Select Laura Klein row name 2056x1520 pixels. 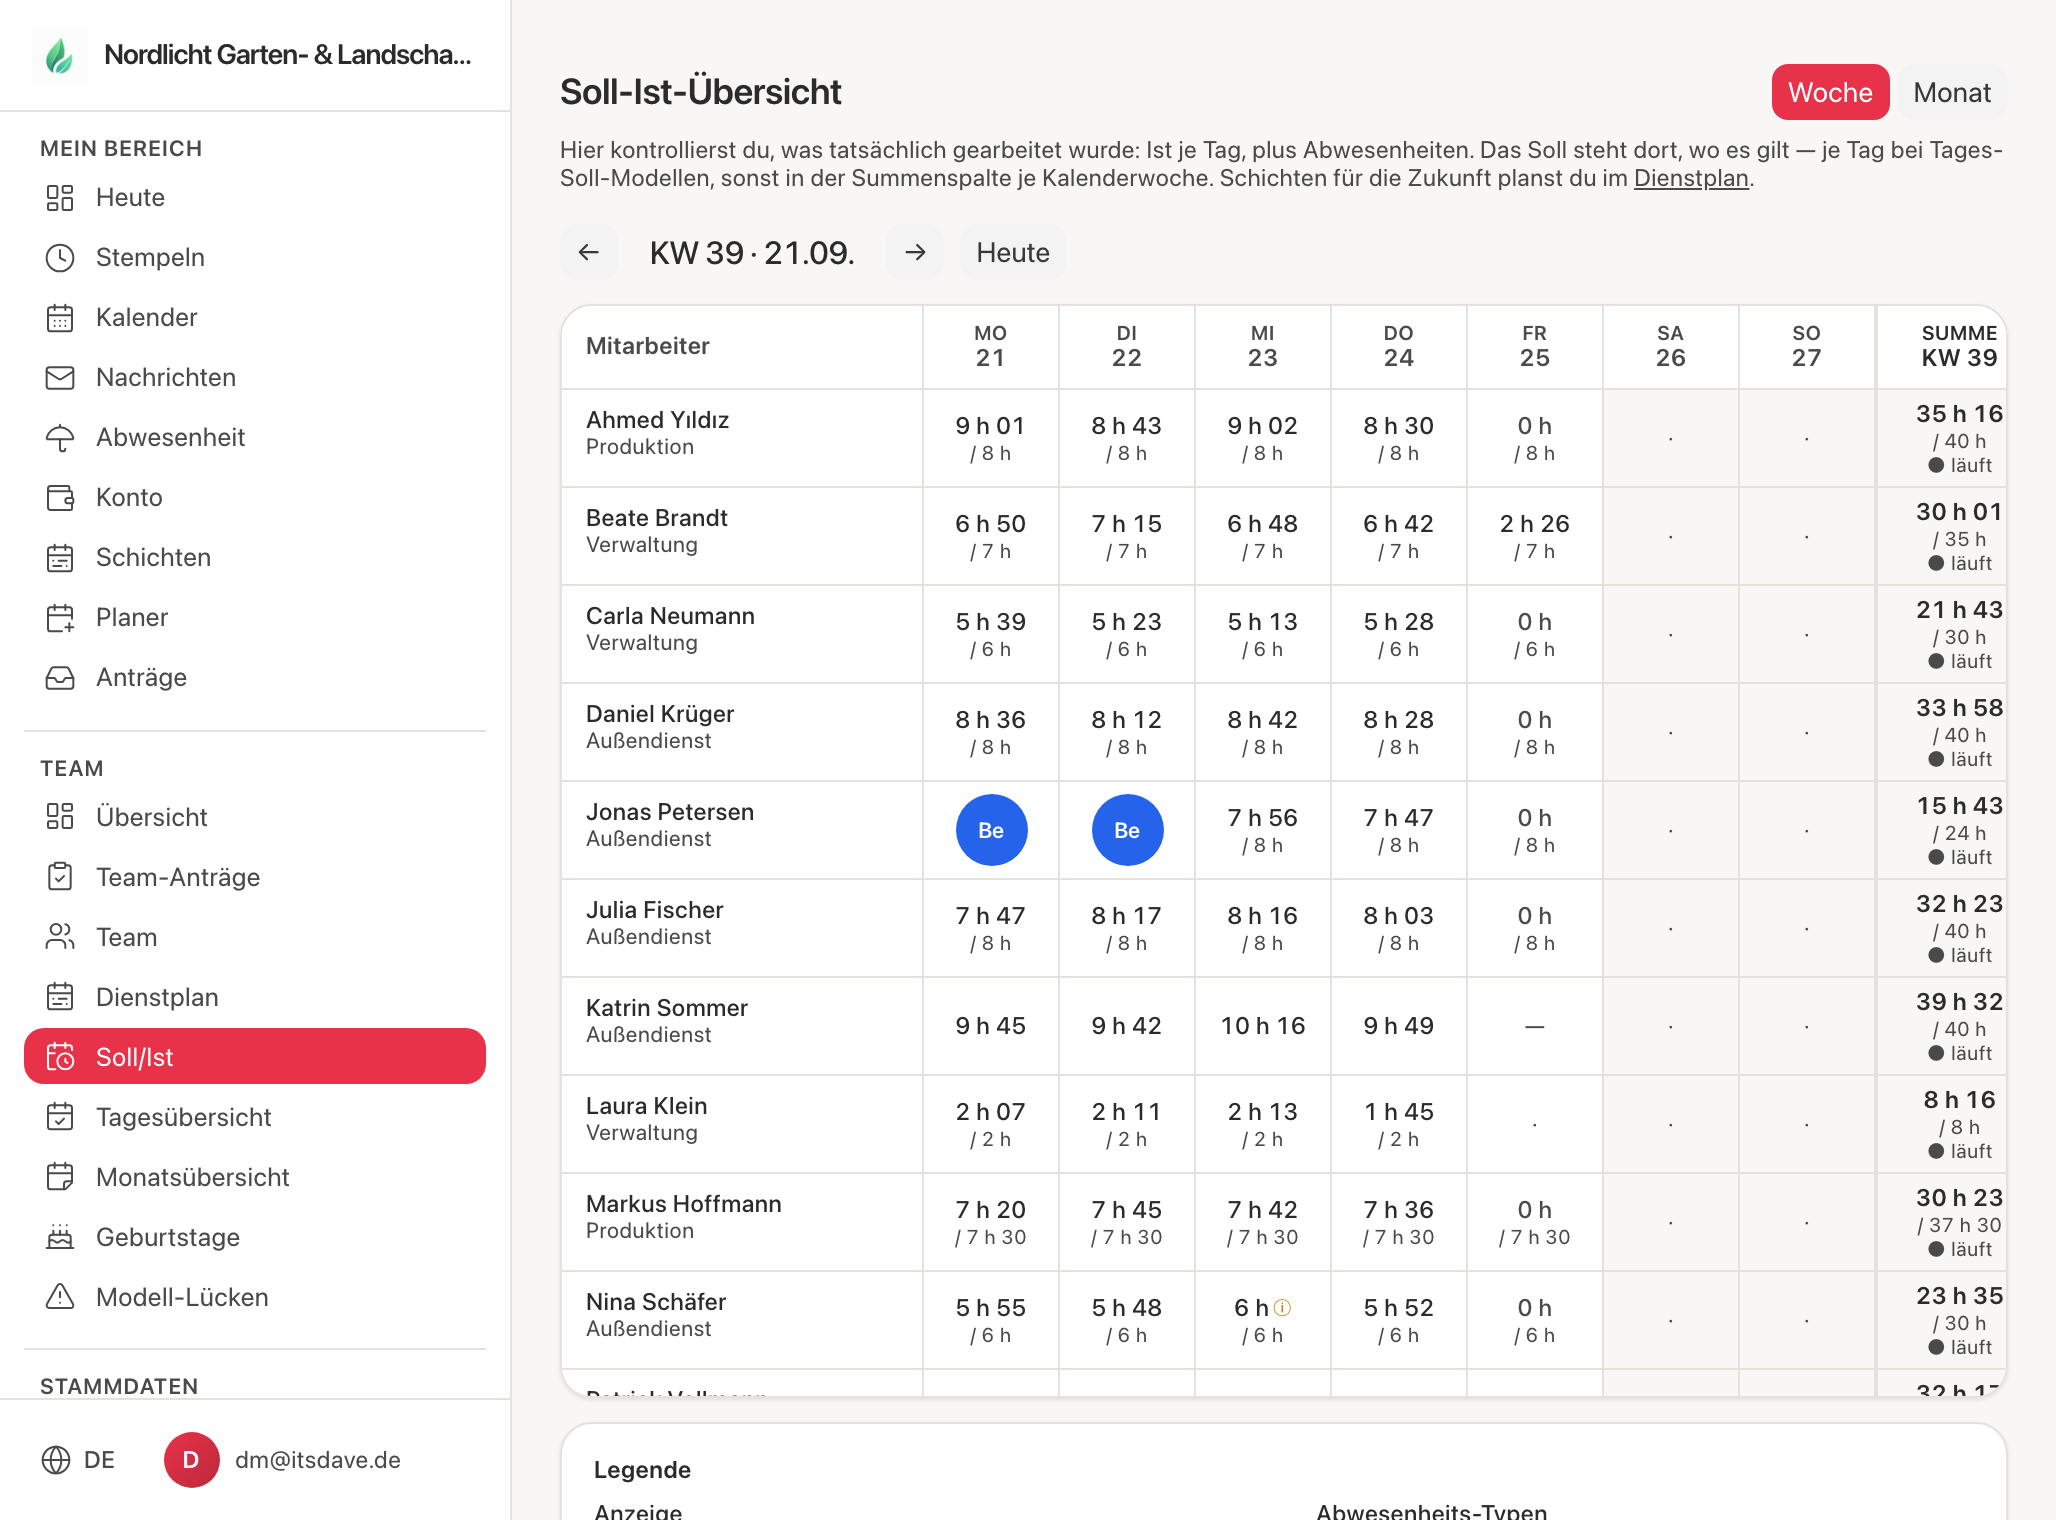point(646,1106)
